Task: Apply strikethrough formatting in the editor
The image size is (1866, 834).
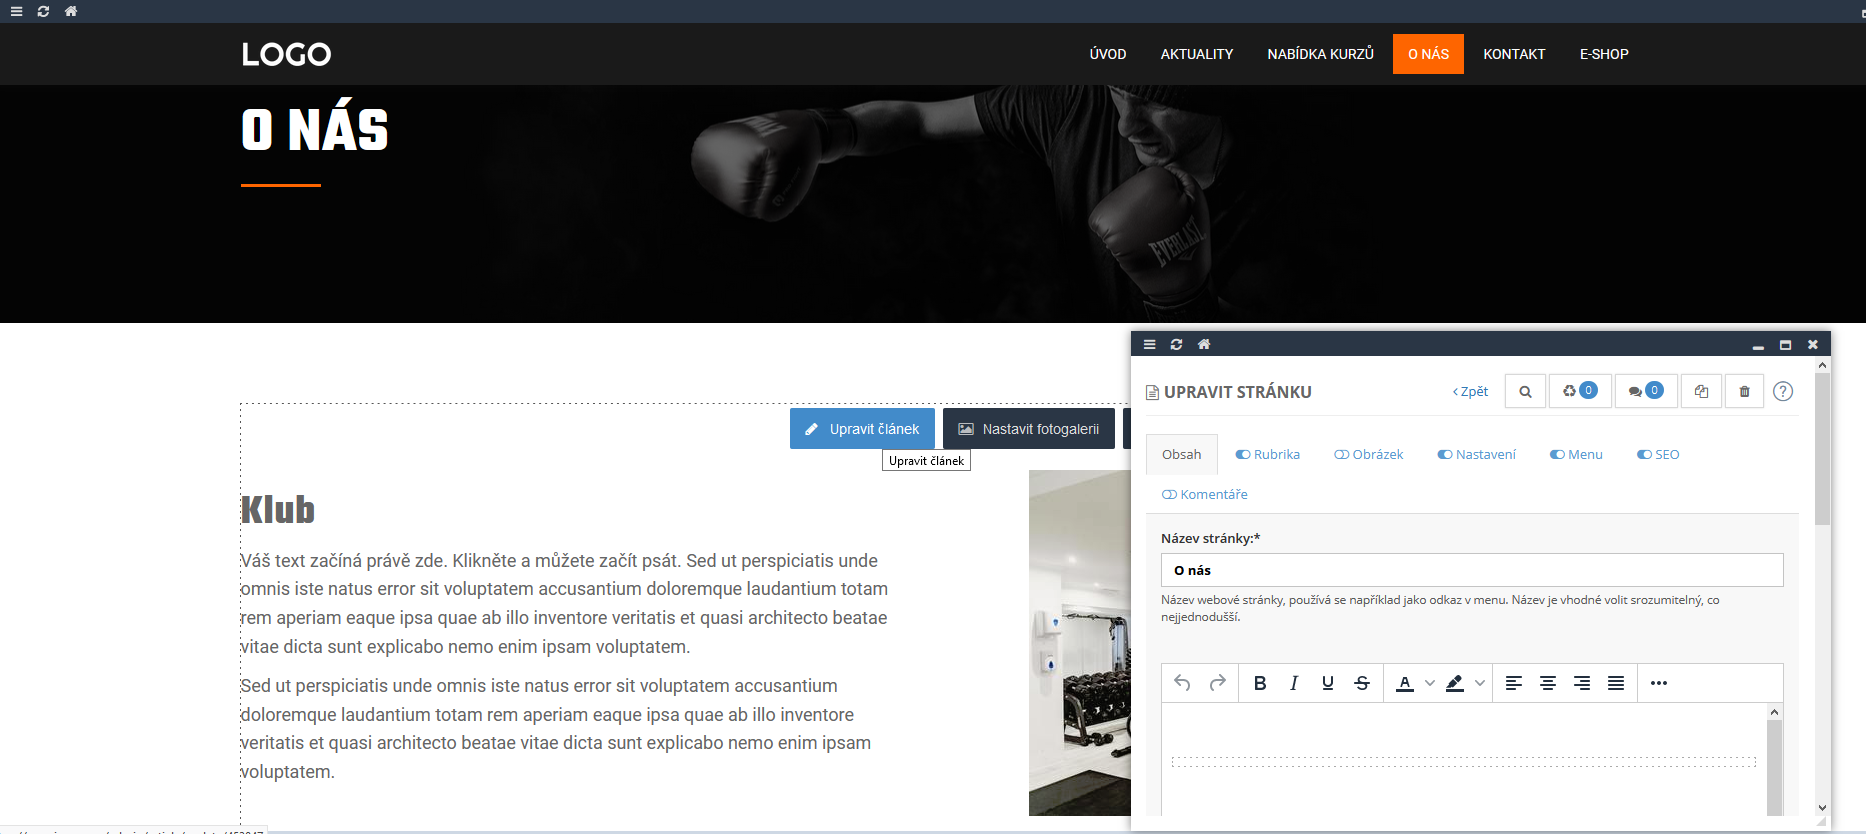Action: click(x=1362, y=683)
